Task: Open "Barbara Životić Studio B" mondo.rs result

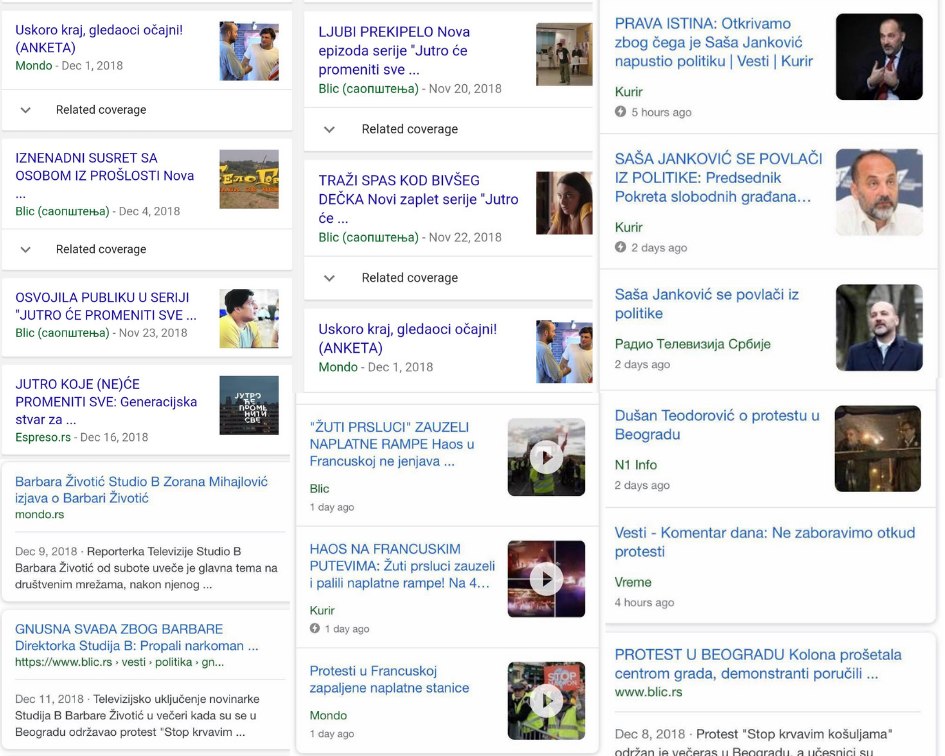Action: pos(141,489)
